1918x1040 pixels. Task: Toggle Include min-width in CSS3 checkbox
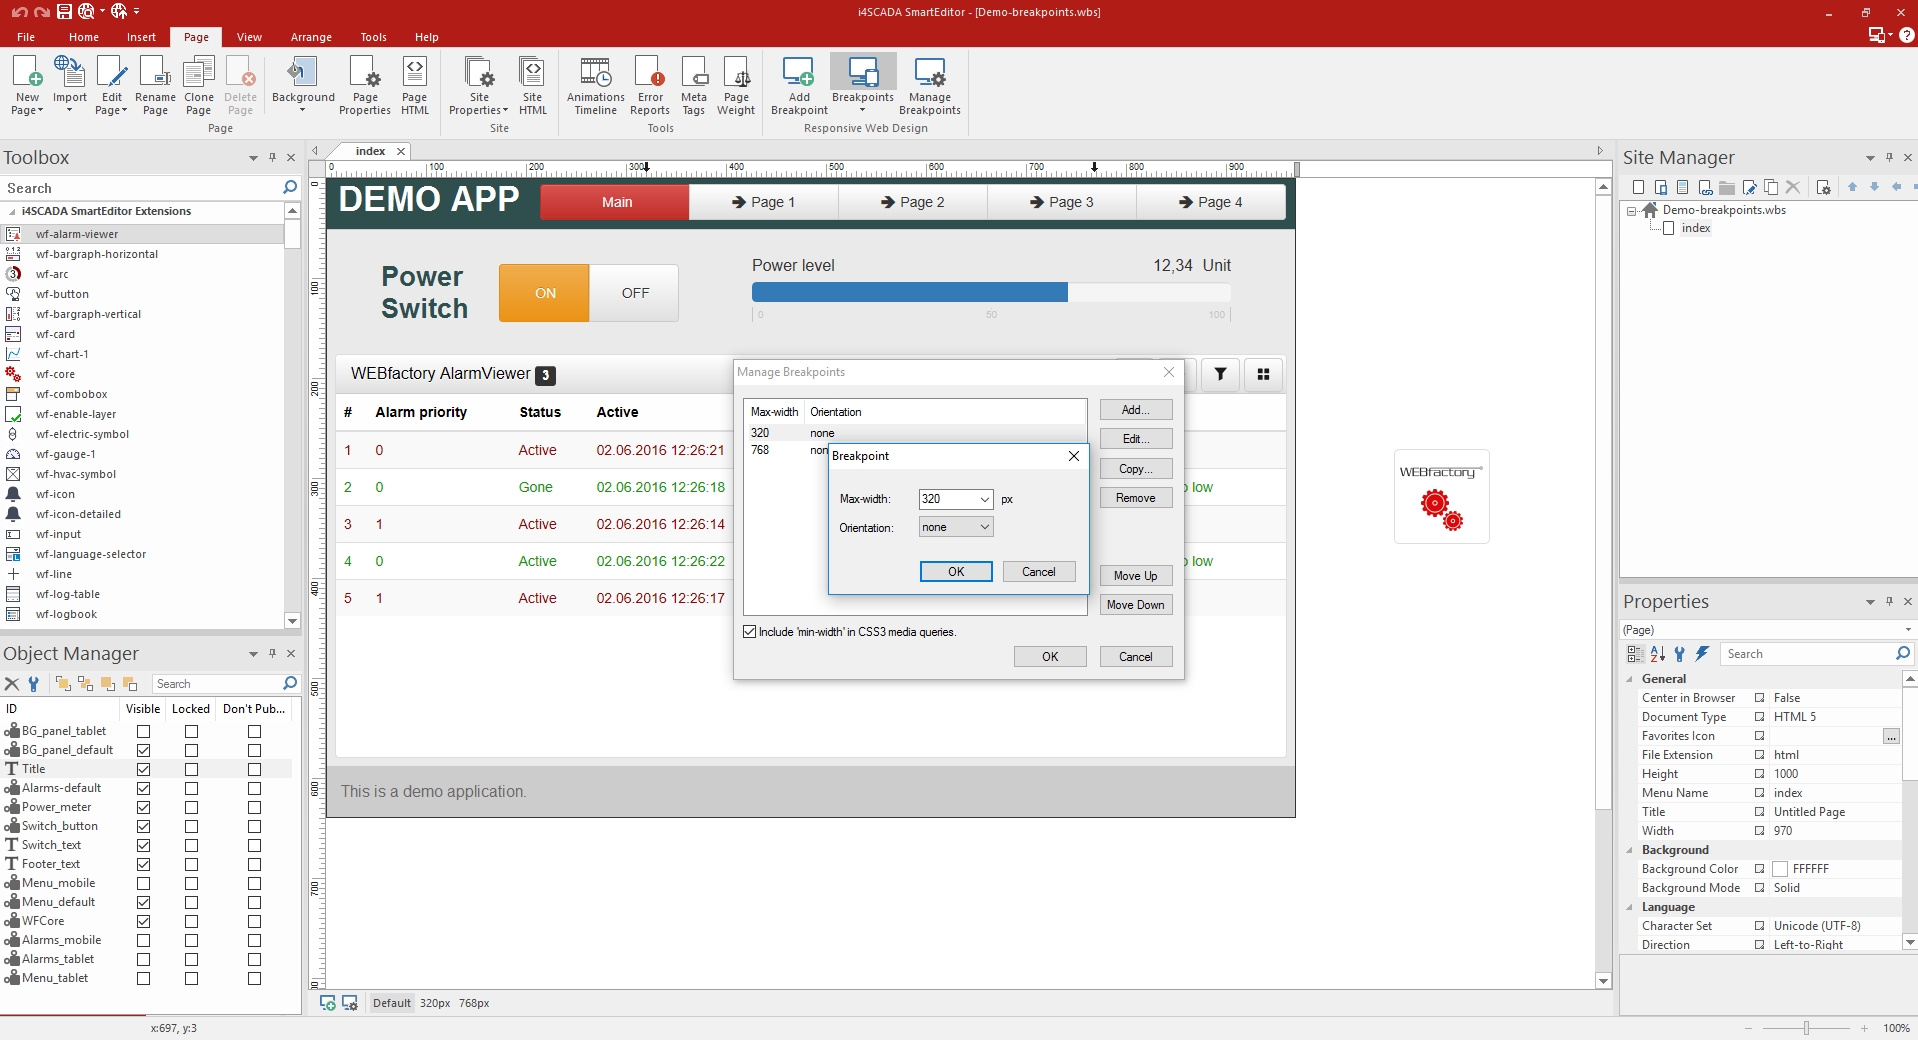point(750,632)
